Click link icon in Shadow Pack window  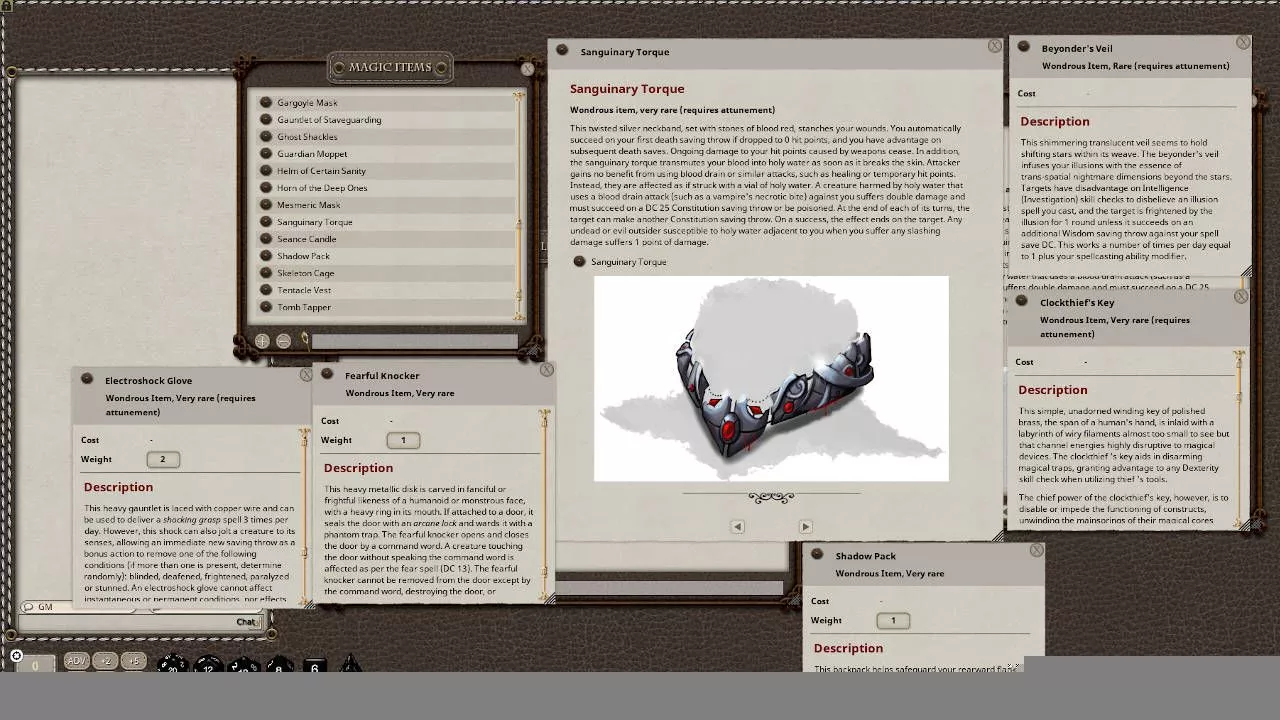[x=817, y=554]
